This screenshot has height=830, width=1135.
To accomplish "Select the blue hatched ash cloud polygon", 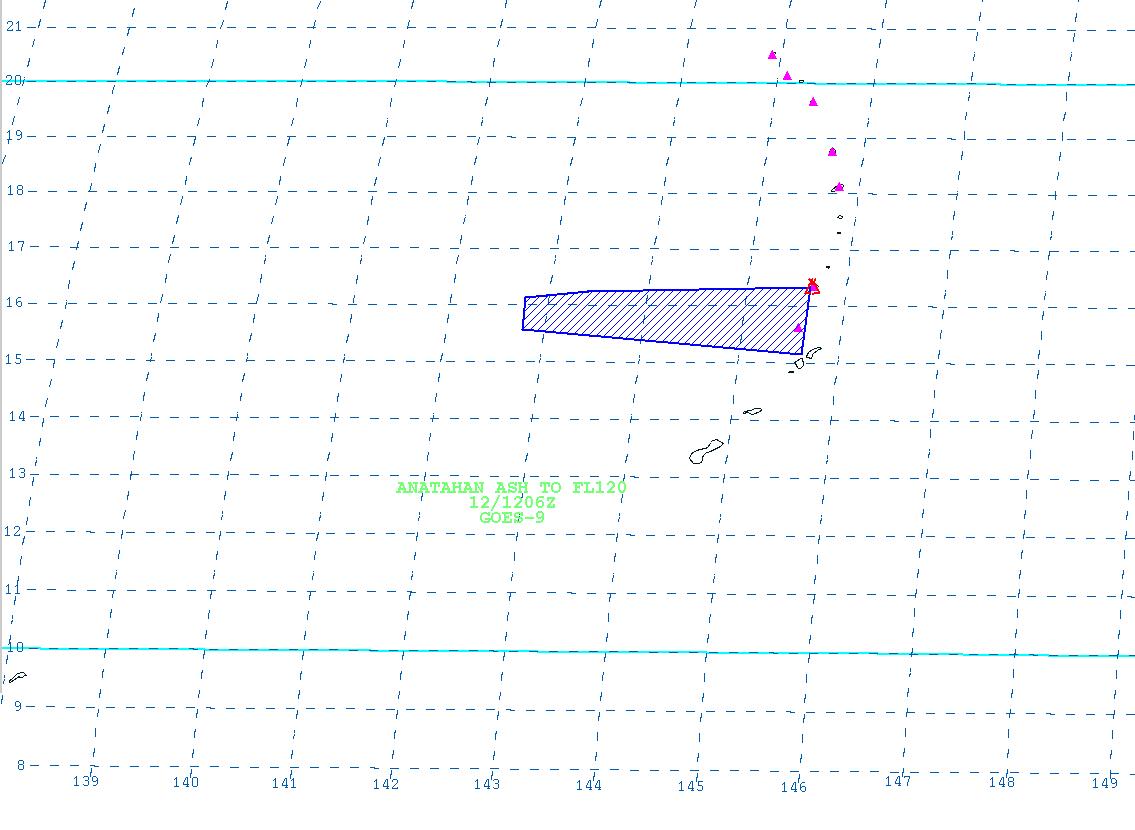I will pos(666,319).
